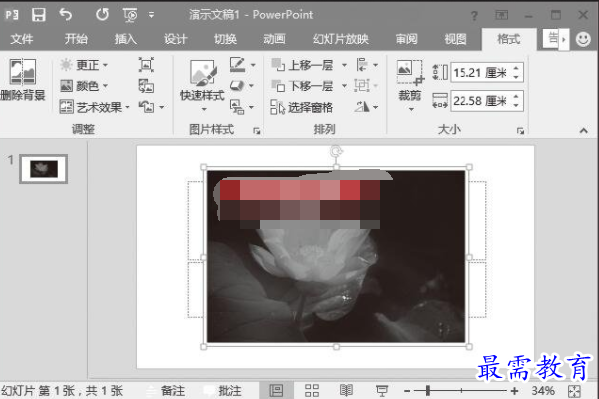Switch to the Home (开始) tab
The height and width of the screenshot is (399, 599).
pyautogui.click(x=76, y=39)
